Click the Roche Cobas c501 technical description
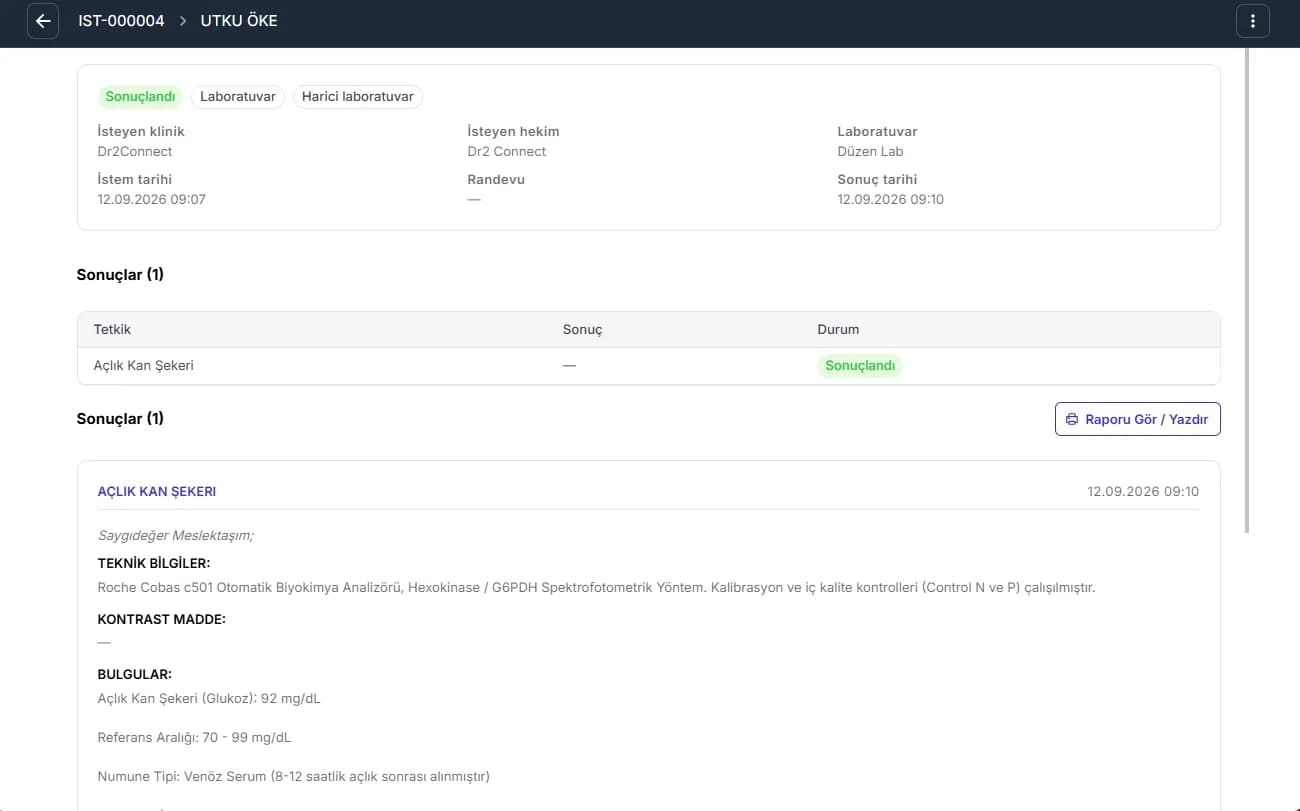Screen dimensions: 1300x811 coord(596,588)
